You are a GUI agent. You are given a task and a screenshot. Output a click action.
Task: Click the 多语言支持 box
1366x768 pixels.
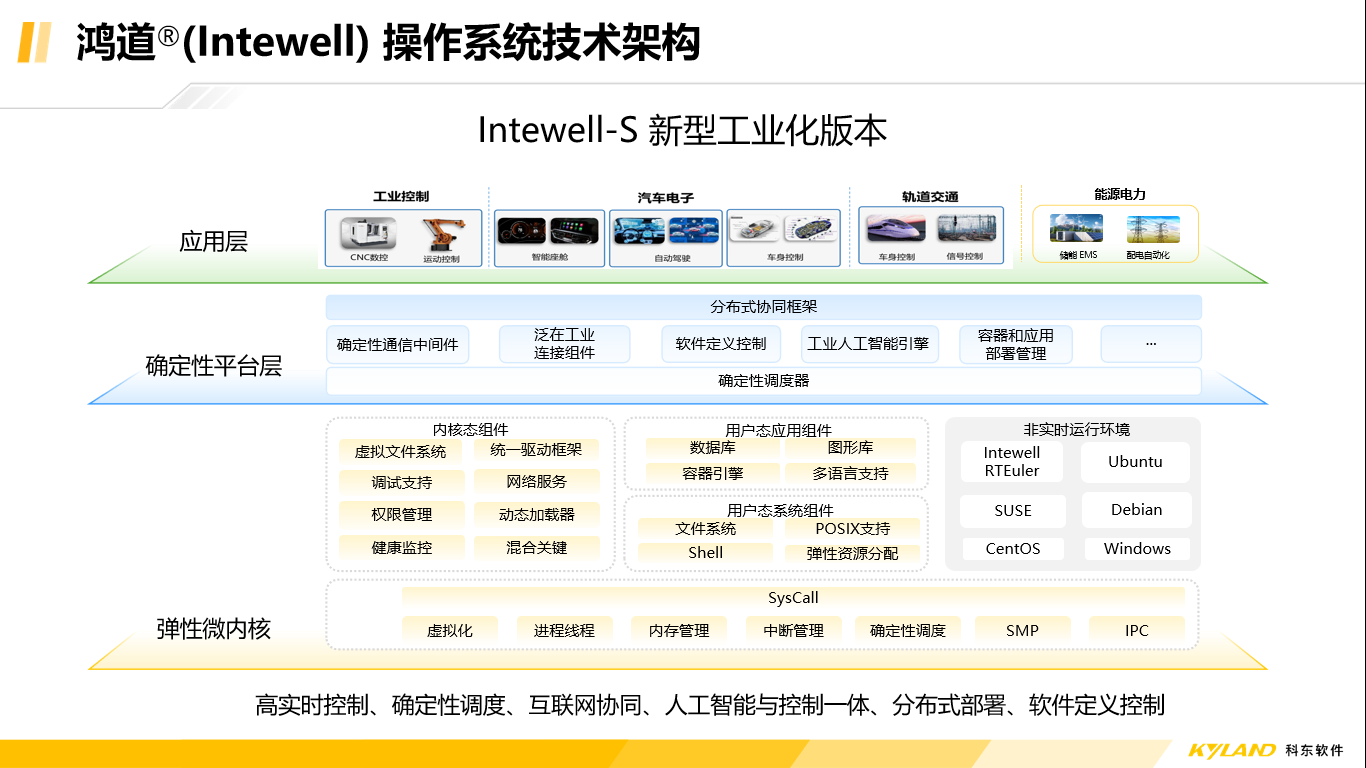[x=851, y=474]
